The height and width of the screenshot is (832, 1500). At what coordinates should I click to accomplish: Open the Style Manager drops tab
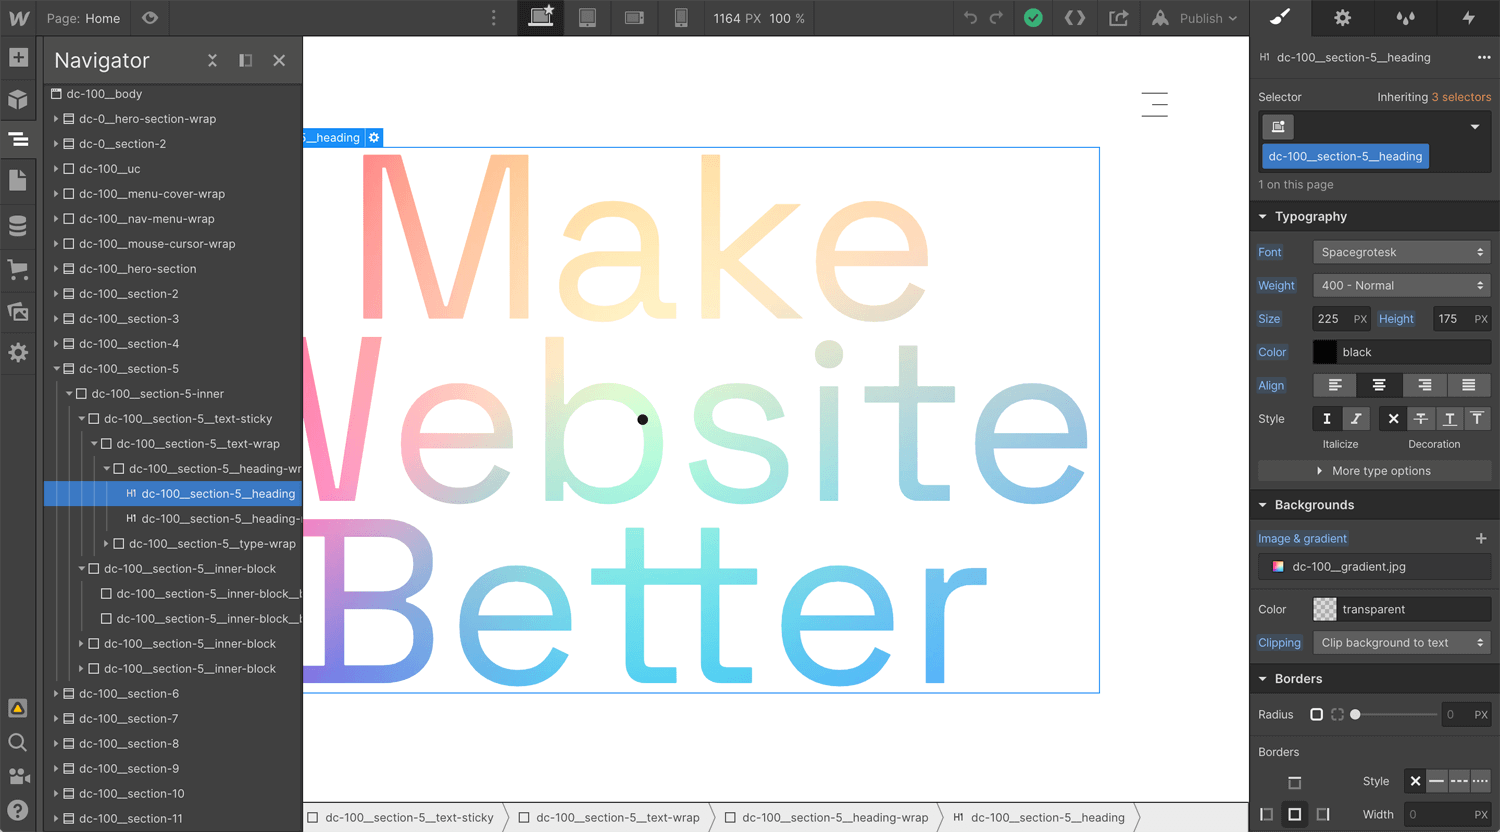coord(1405,18)
